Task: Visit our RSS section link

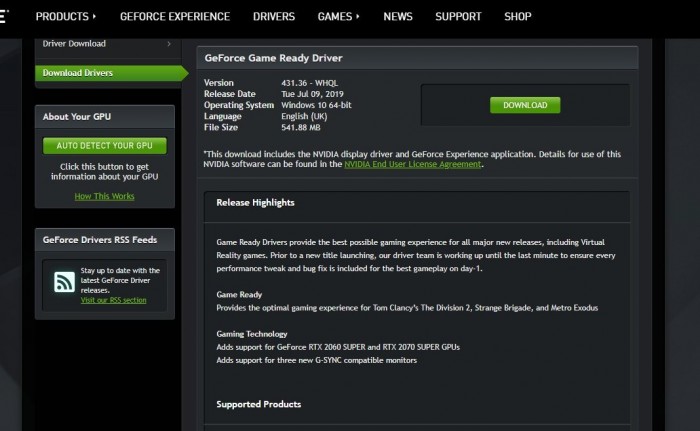Action: tap(113, 300)
